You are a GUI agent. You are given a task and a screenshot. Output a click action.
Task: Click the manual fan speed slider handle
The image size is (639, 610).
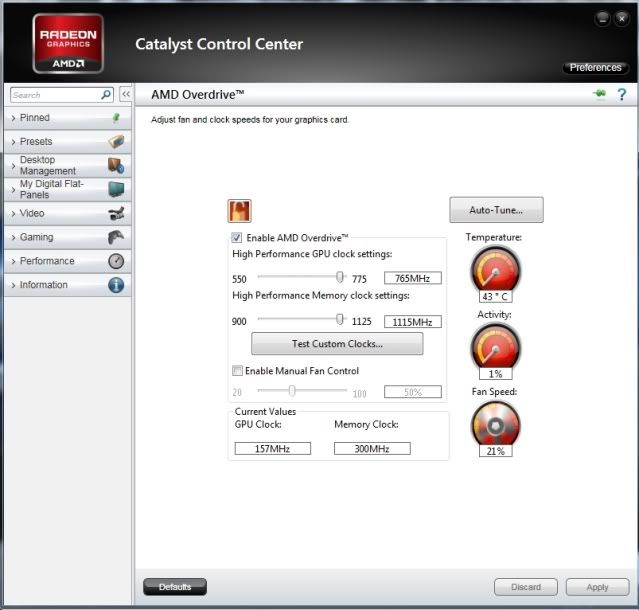[x=292, y=391]
